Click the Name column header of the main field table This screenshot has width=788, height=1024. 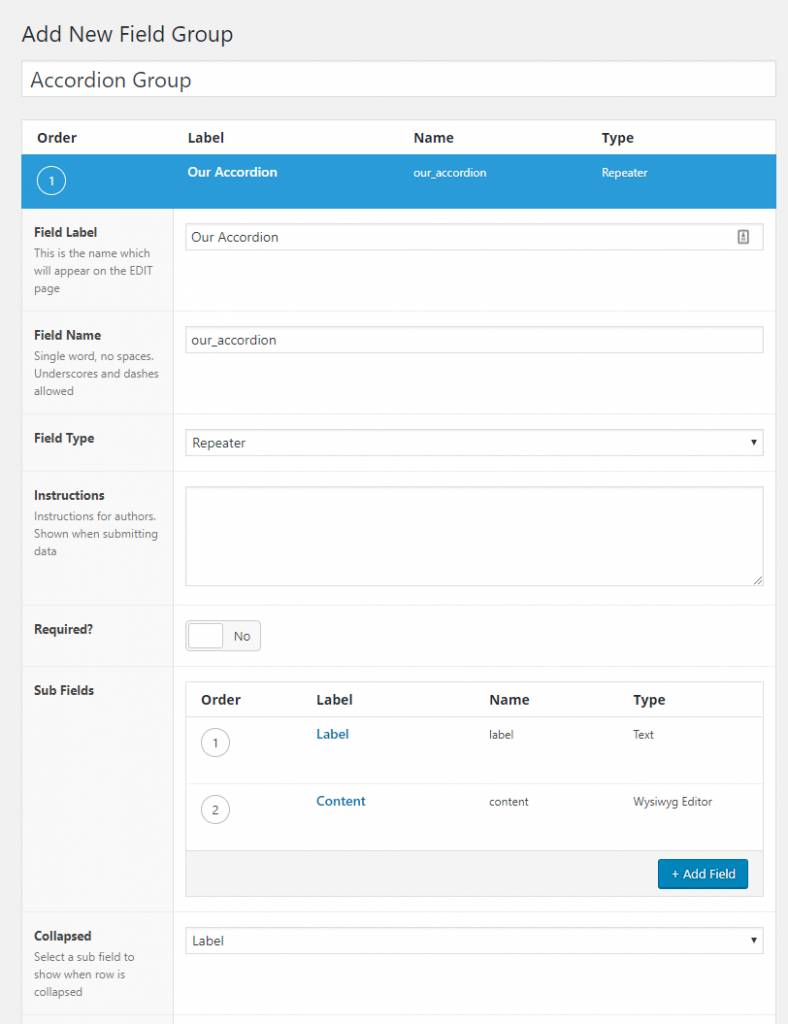pyautogui.click(x=435, y=137)
